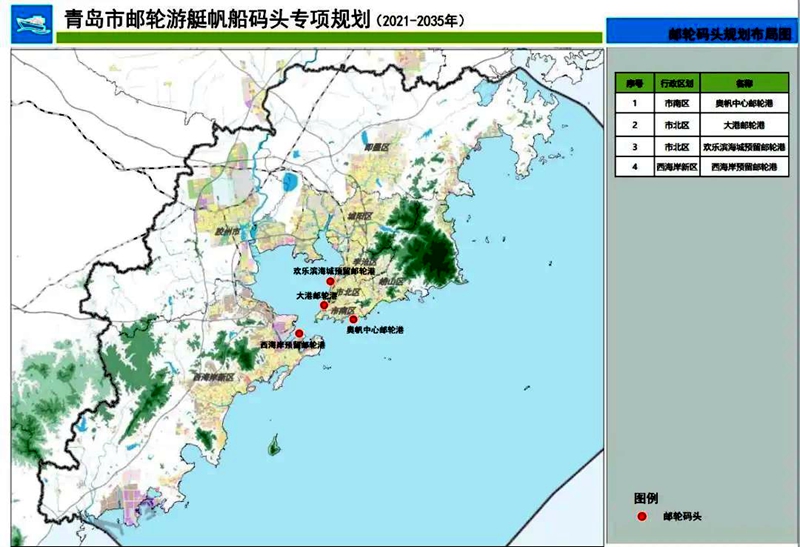Click the 名称 table column header
This screenshot has width=800, height=547.
pyautogui.click(x=742, y=81)
